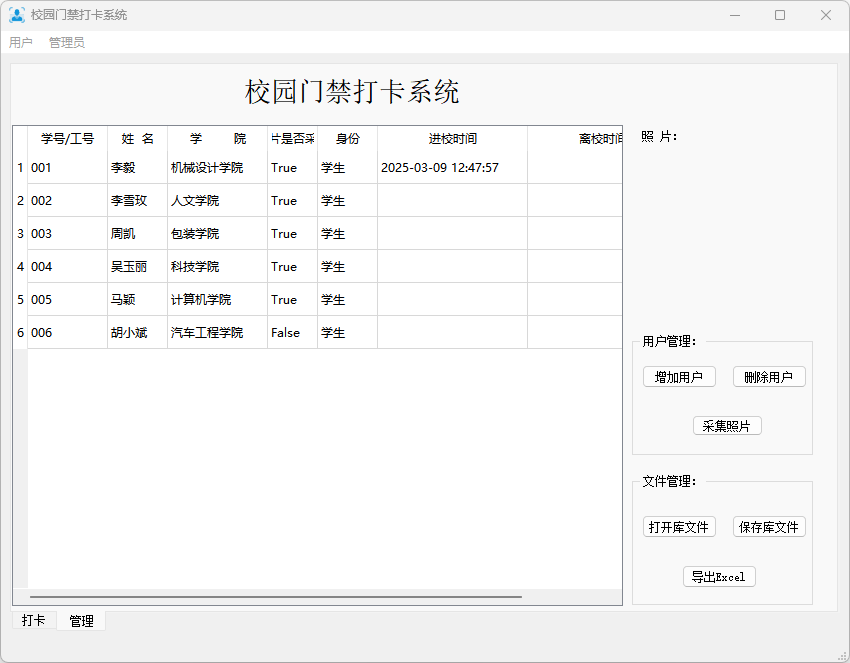The height and width of the screenshot is (663, 850).
Task: Click the 删除用户 button
Action: pyautogui.click(x=768, y=377)
